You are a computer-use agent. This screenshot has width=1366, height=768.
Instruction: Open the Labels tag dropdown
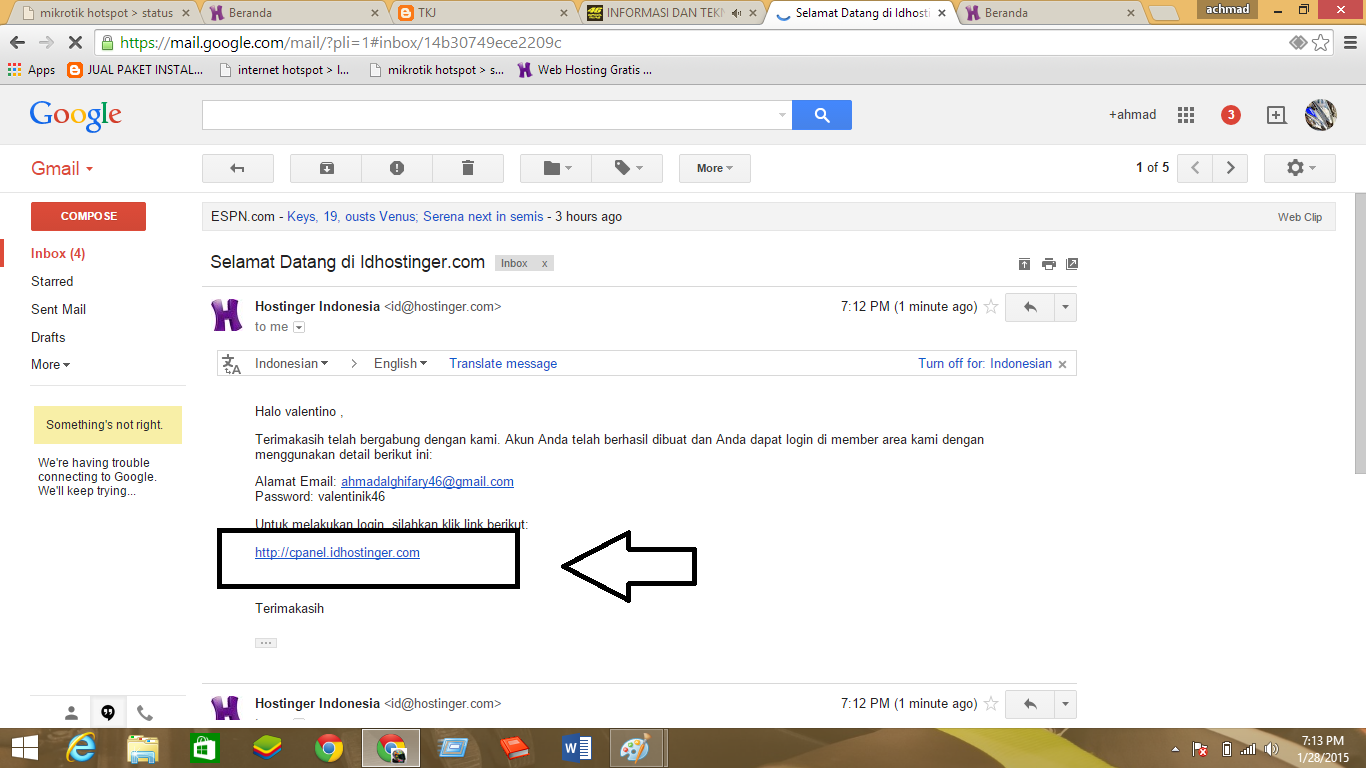click(x=627, y=168)
